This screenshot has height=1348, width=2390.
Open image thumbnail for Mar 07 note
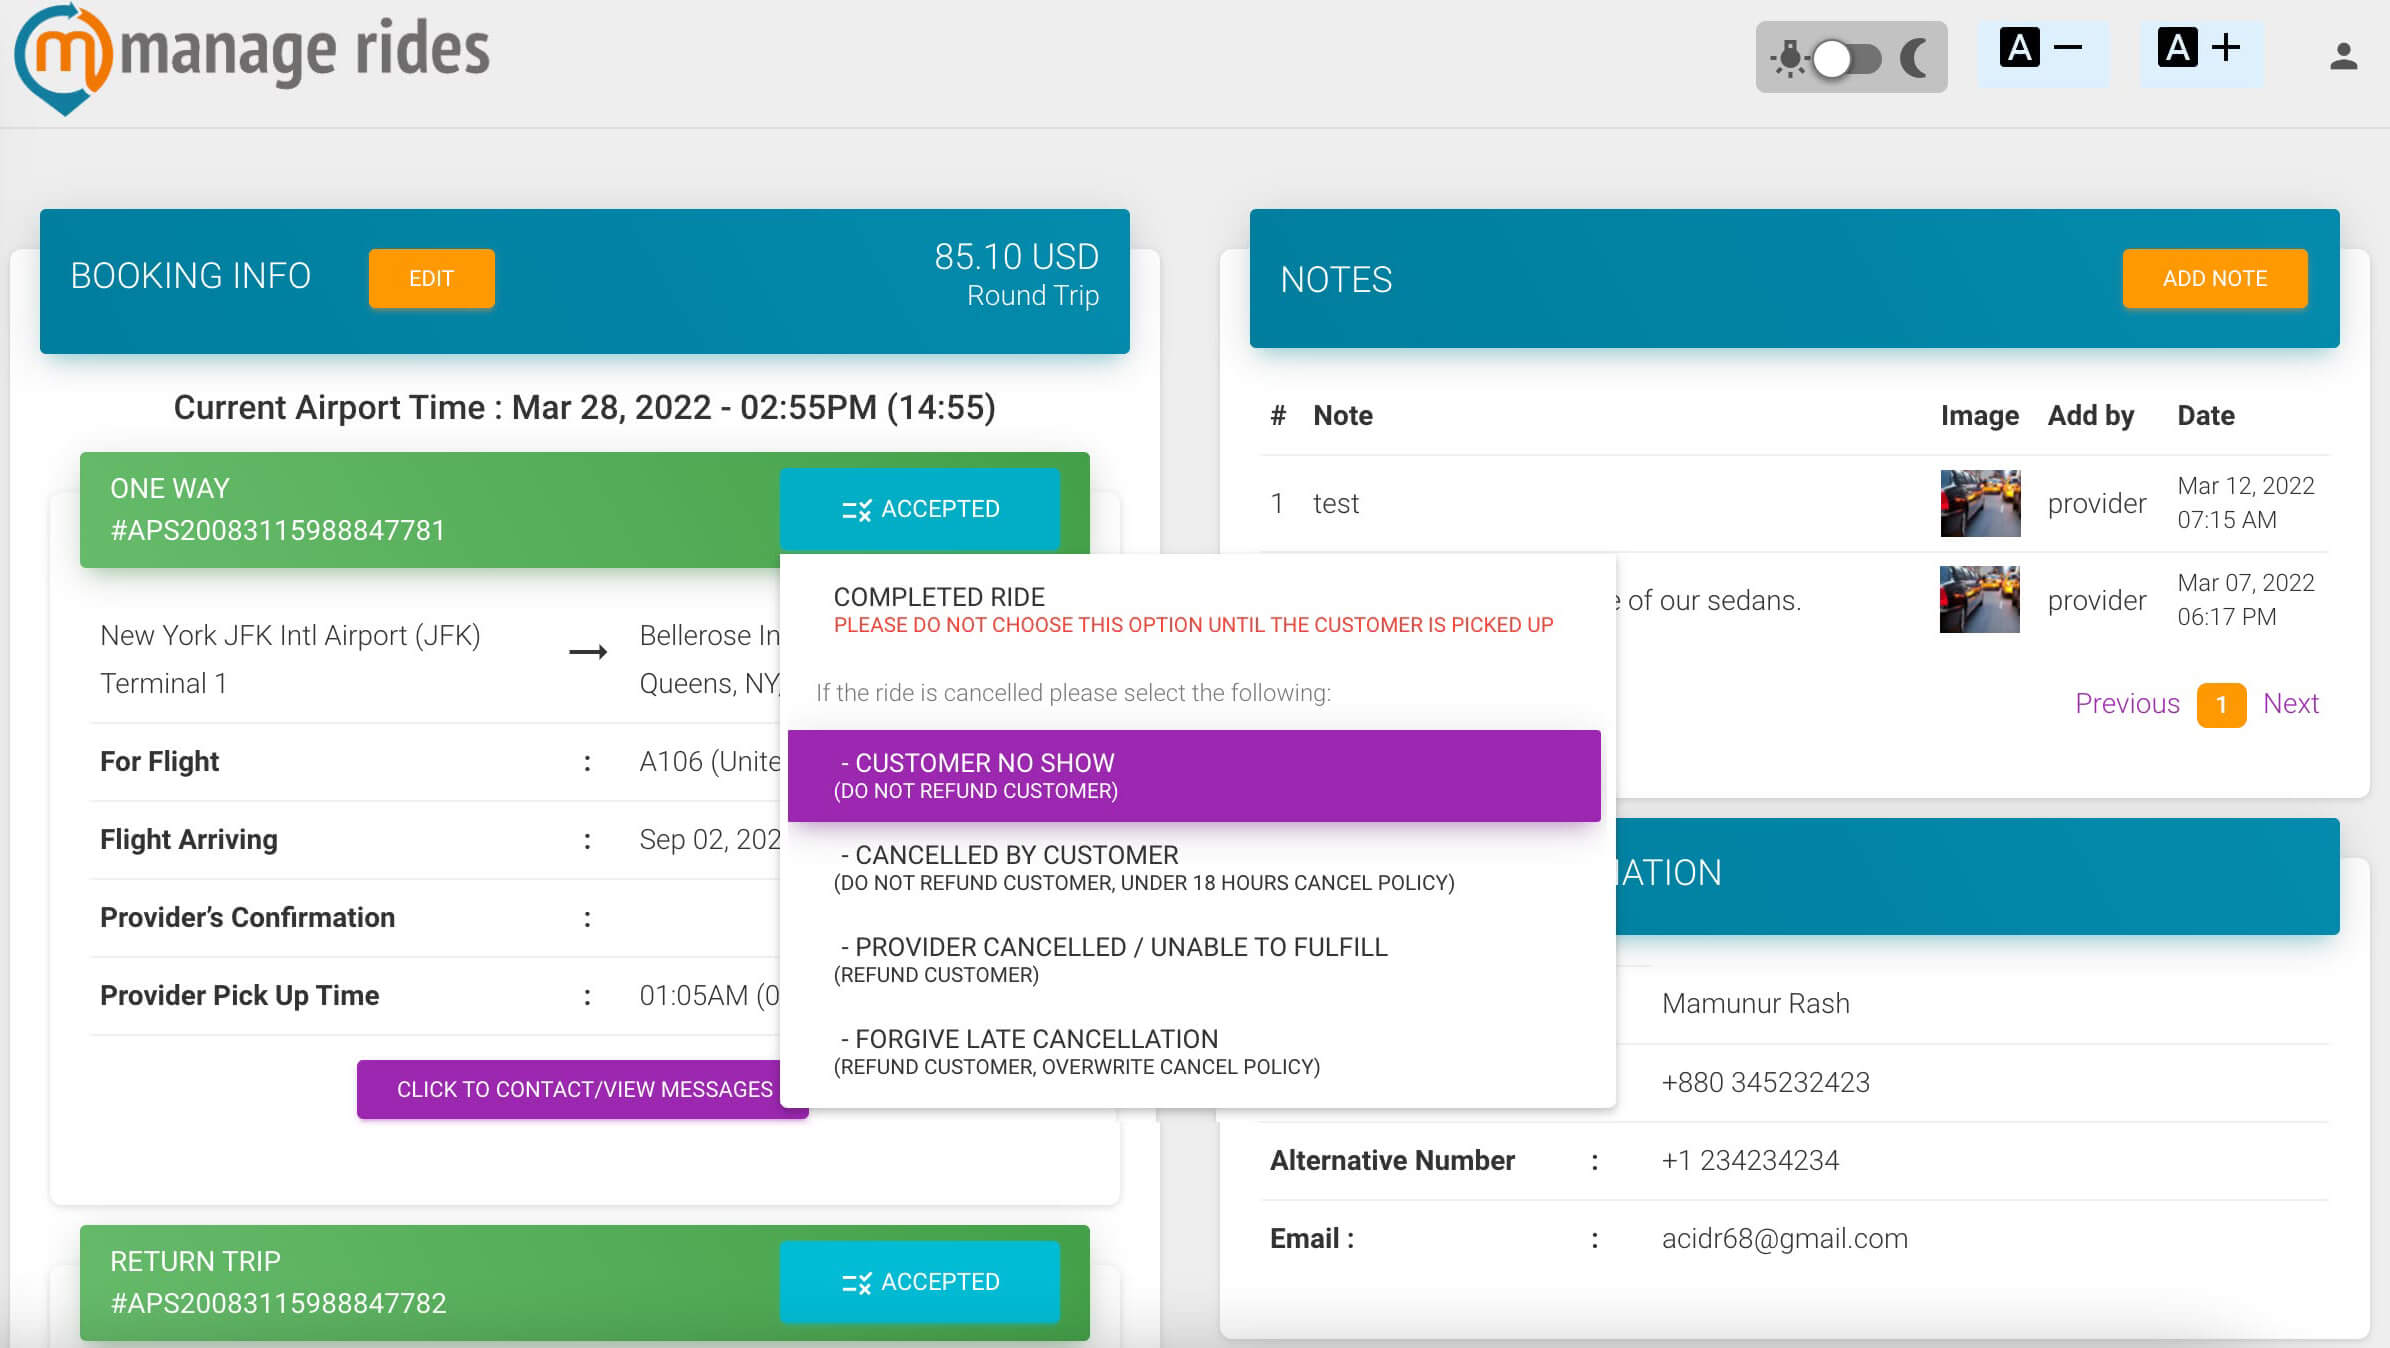(1980, 600)
